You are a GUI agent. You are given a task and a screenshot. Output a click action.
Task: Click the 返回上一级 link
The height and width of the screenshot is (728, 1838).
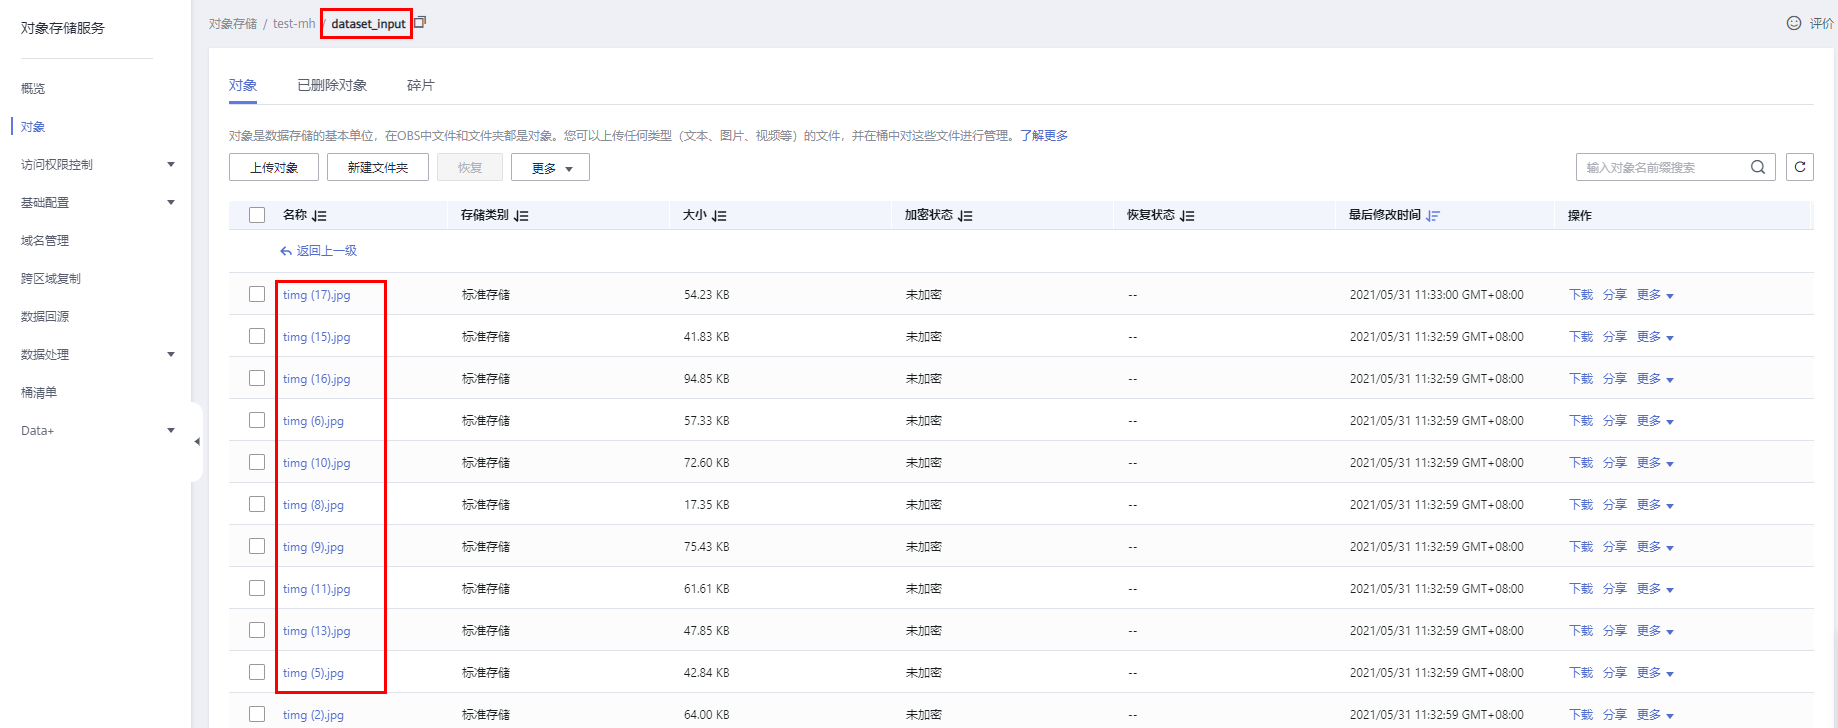tap(319, 251)
